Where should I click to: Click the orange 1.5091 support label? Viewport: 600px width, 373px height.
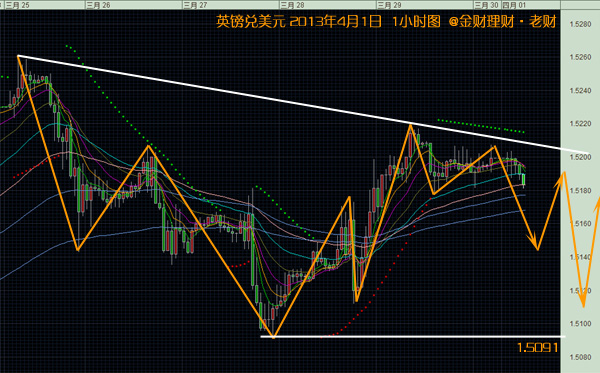[x=538, y=348]
